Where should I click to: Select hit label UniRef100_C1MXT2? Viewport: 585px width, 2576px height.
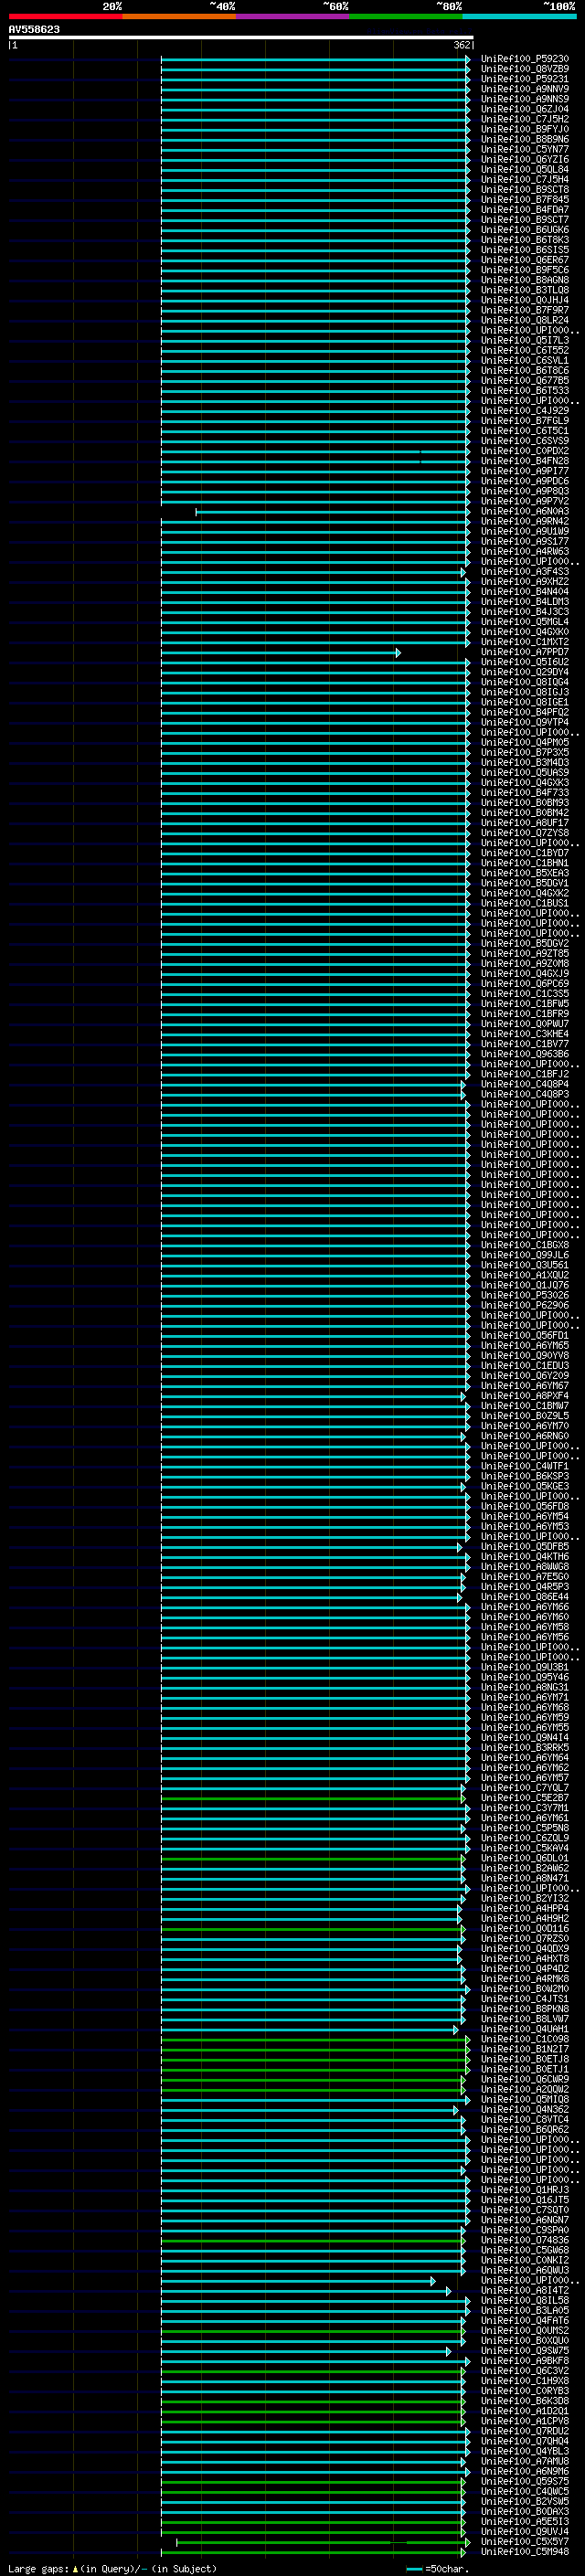pos(524,642)
